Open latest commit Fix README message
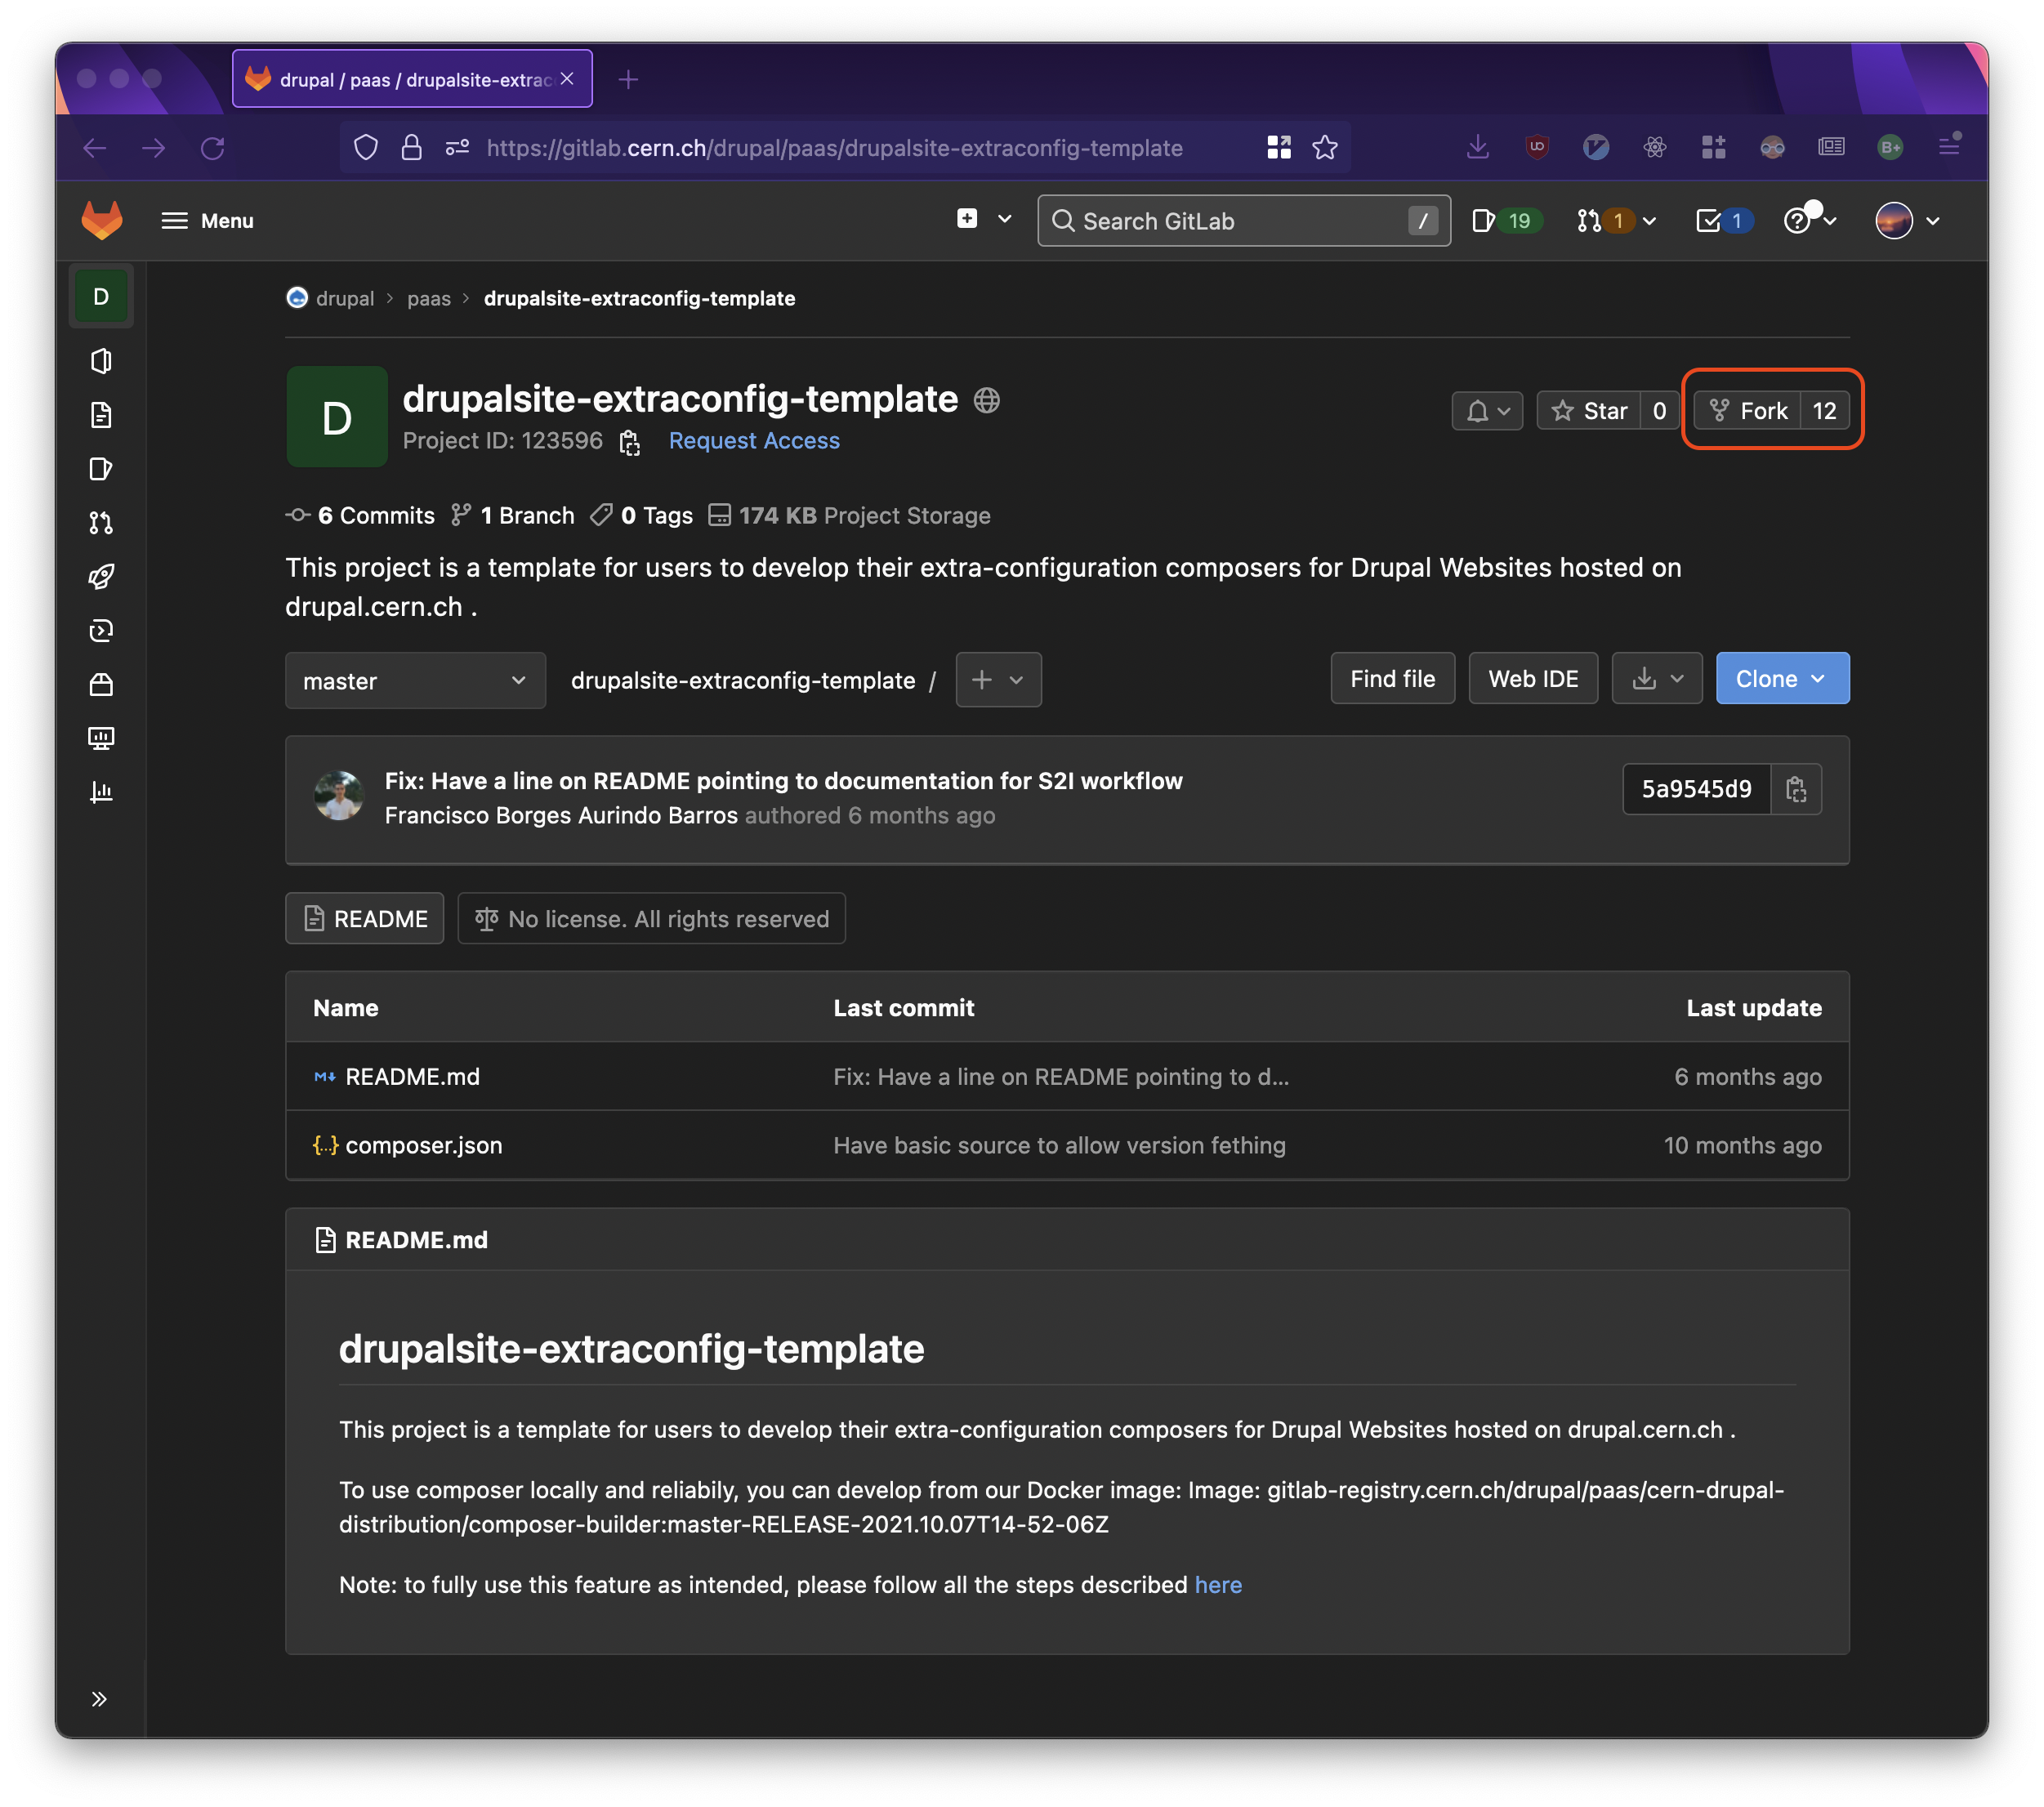 [783, 781]
